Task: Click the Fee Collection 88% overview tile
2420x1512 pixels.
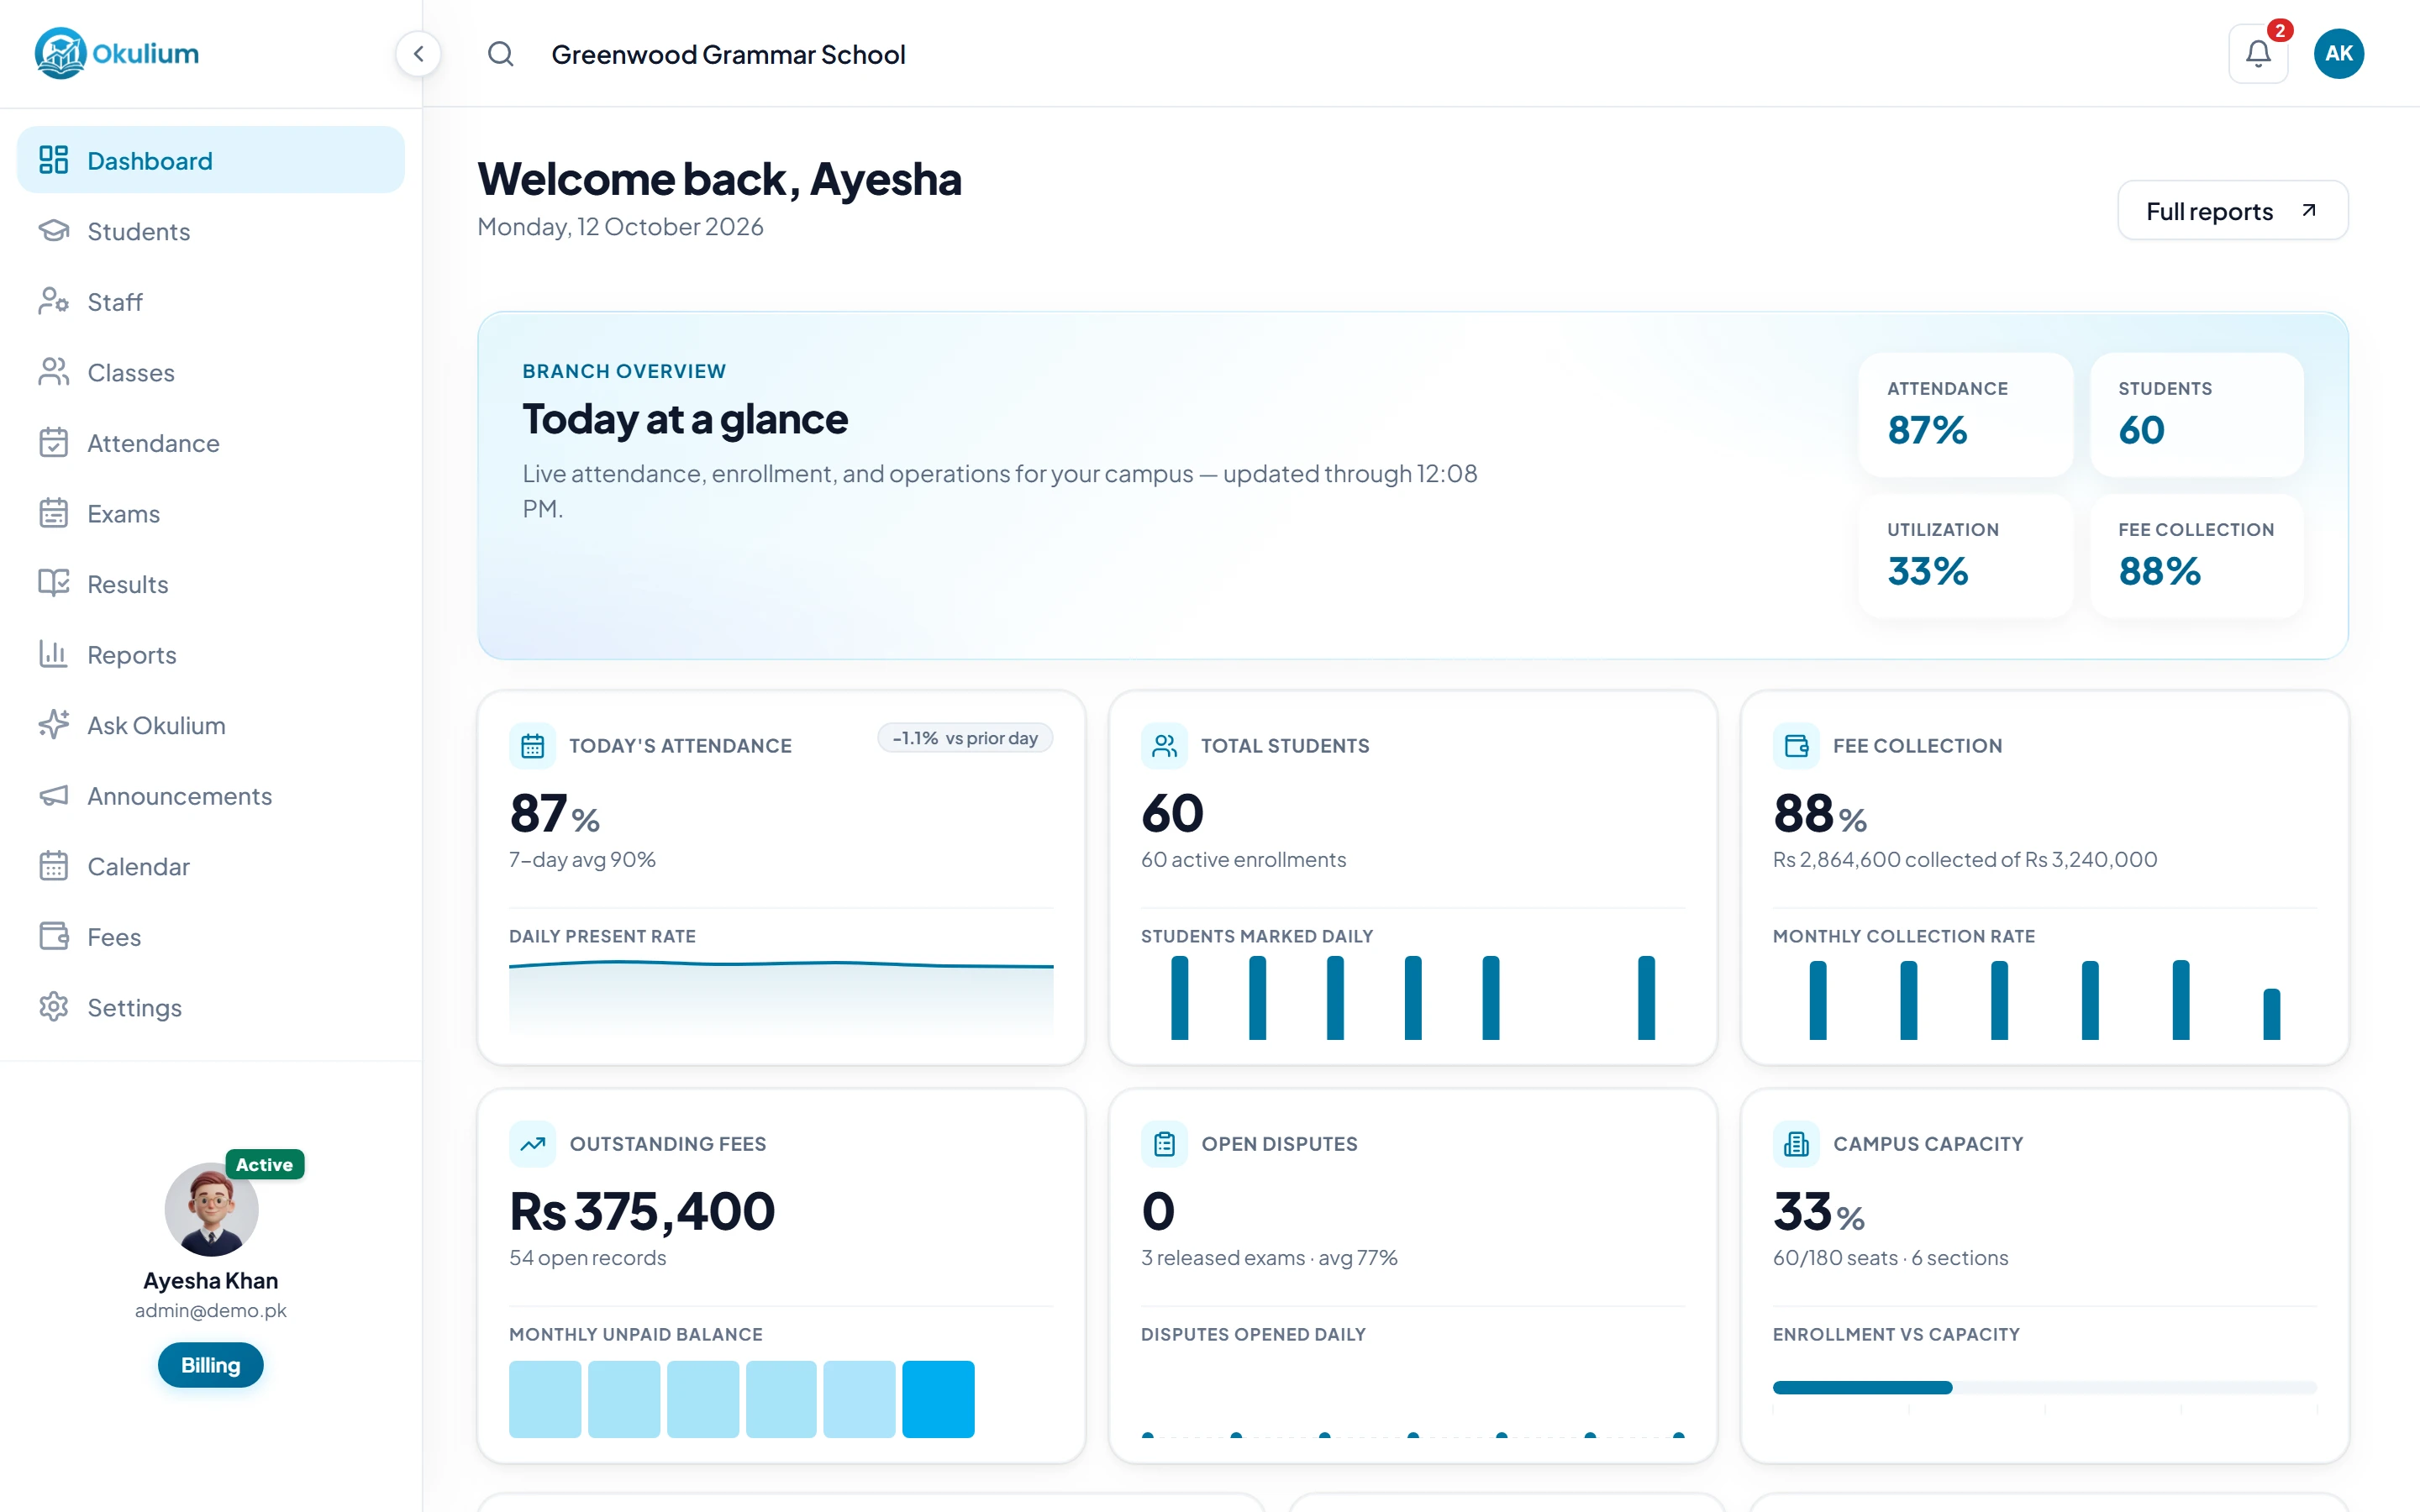Action: click(x=2196, y=556)
